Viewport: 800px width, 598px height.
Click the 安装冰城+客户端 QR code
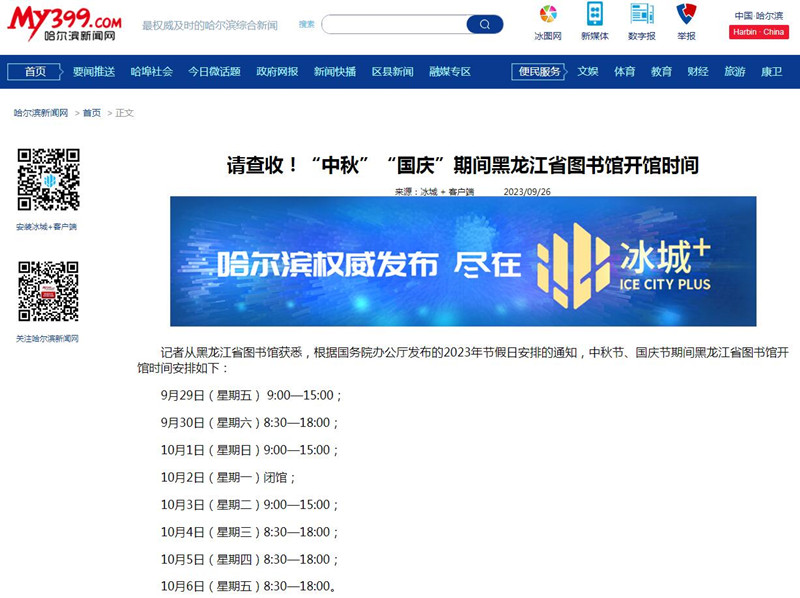click(48, 180)
